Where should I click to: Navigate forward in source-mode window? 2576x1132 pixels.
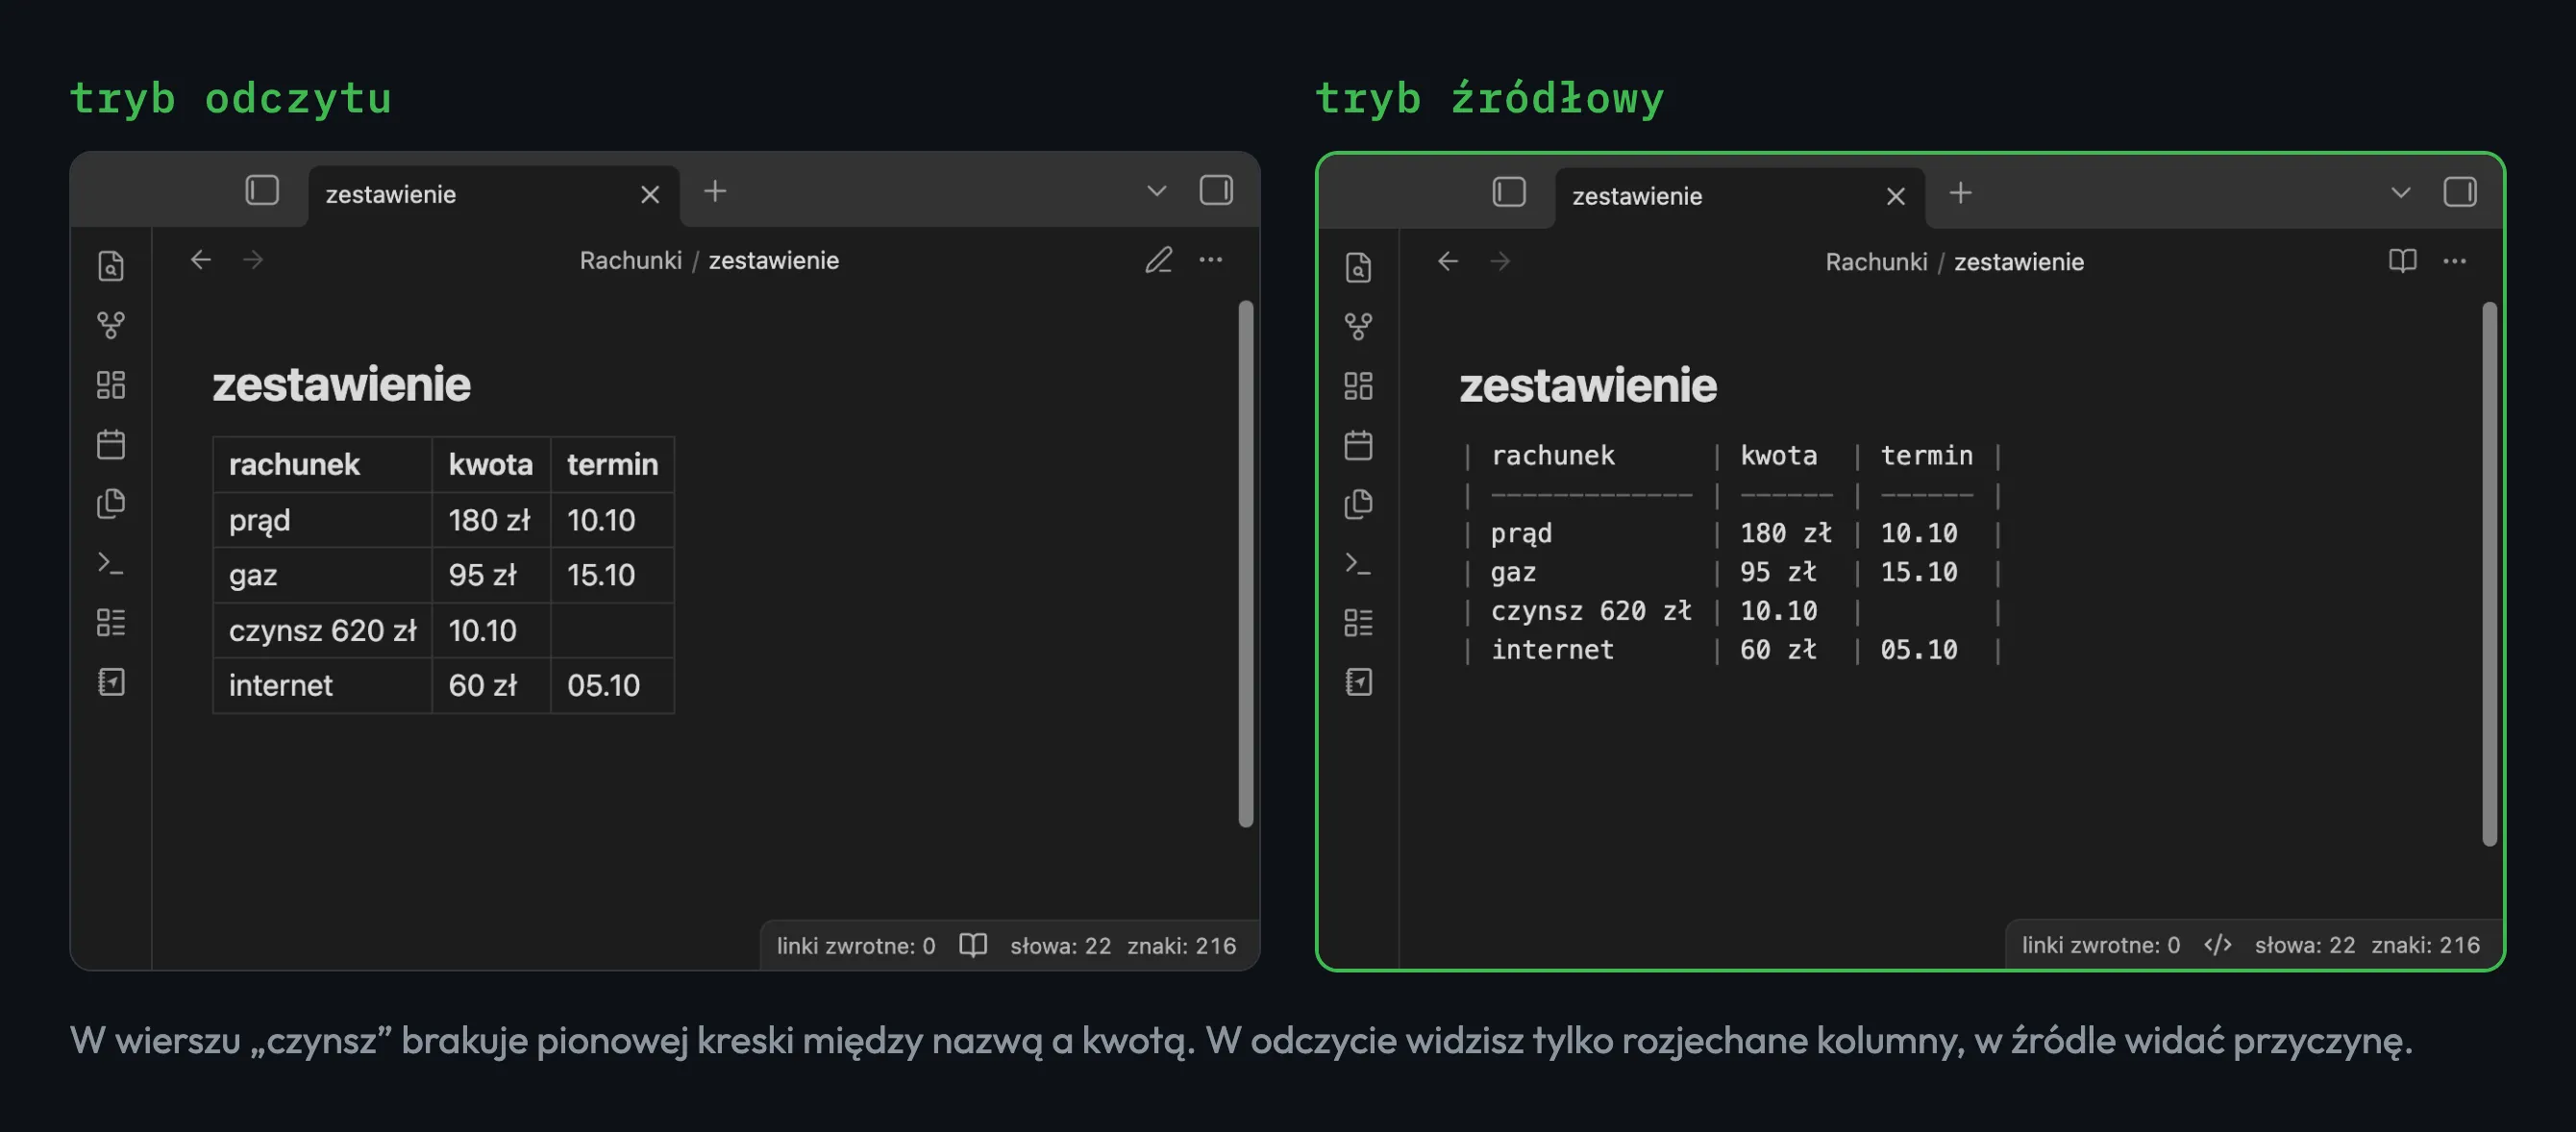pyautogui.click(x=1500, y=261)
